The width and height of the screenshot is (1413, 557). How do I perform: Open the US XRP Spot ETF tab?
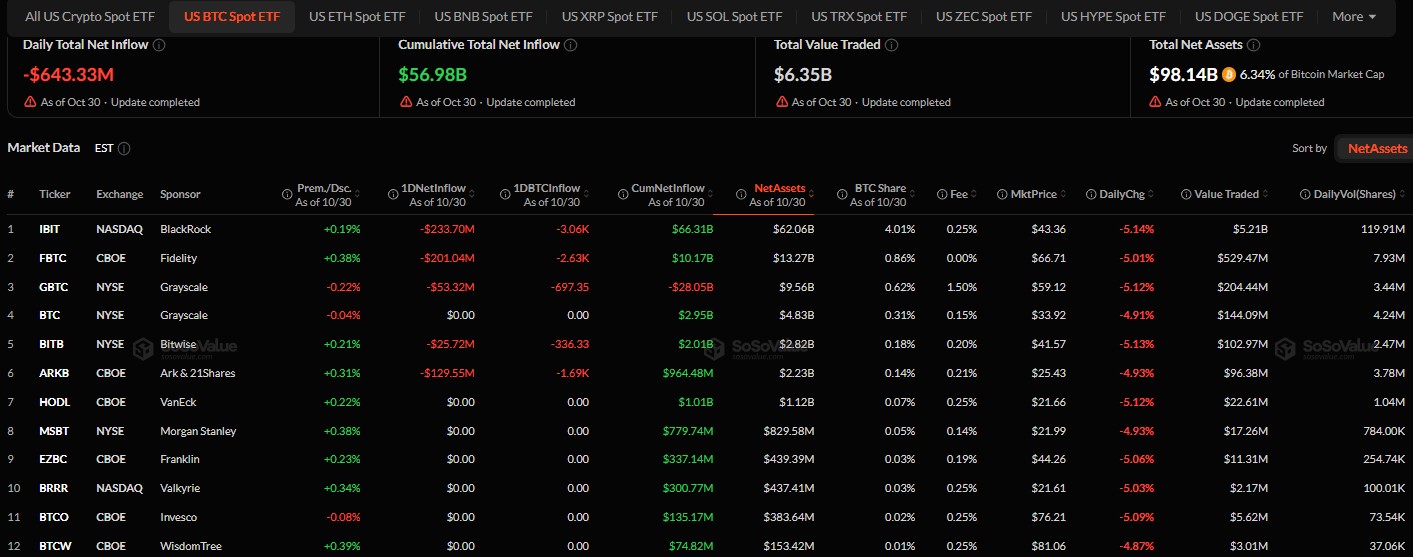pyautogui.click(x=609, y=17)
